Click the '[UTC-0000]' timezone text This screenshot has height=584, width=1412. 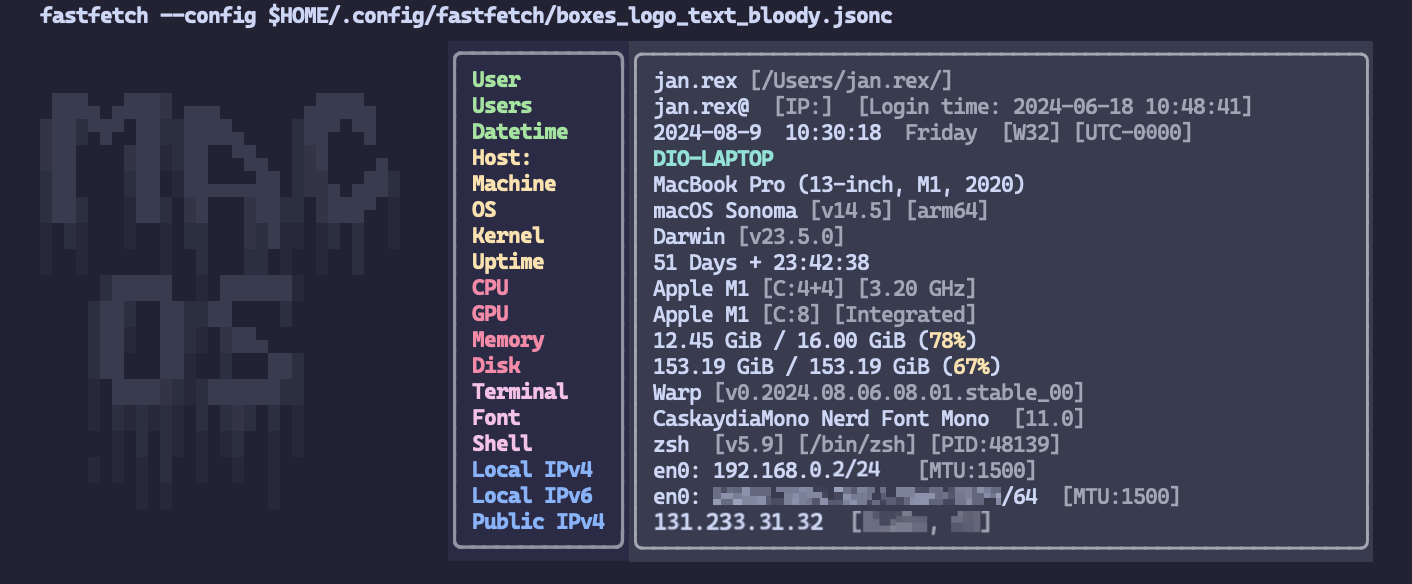[1133, 132]
